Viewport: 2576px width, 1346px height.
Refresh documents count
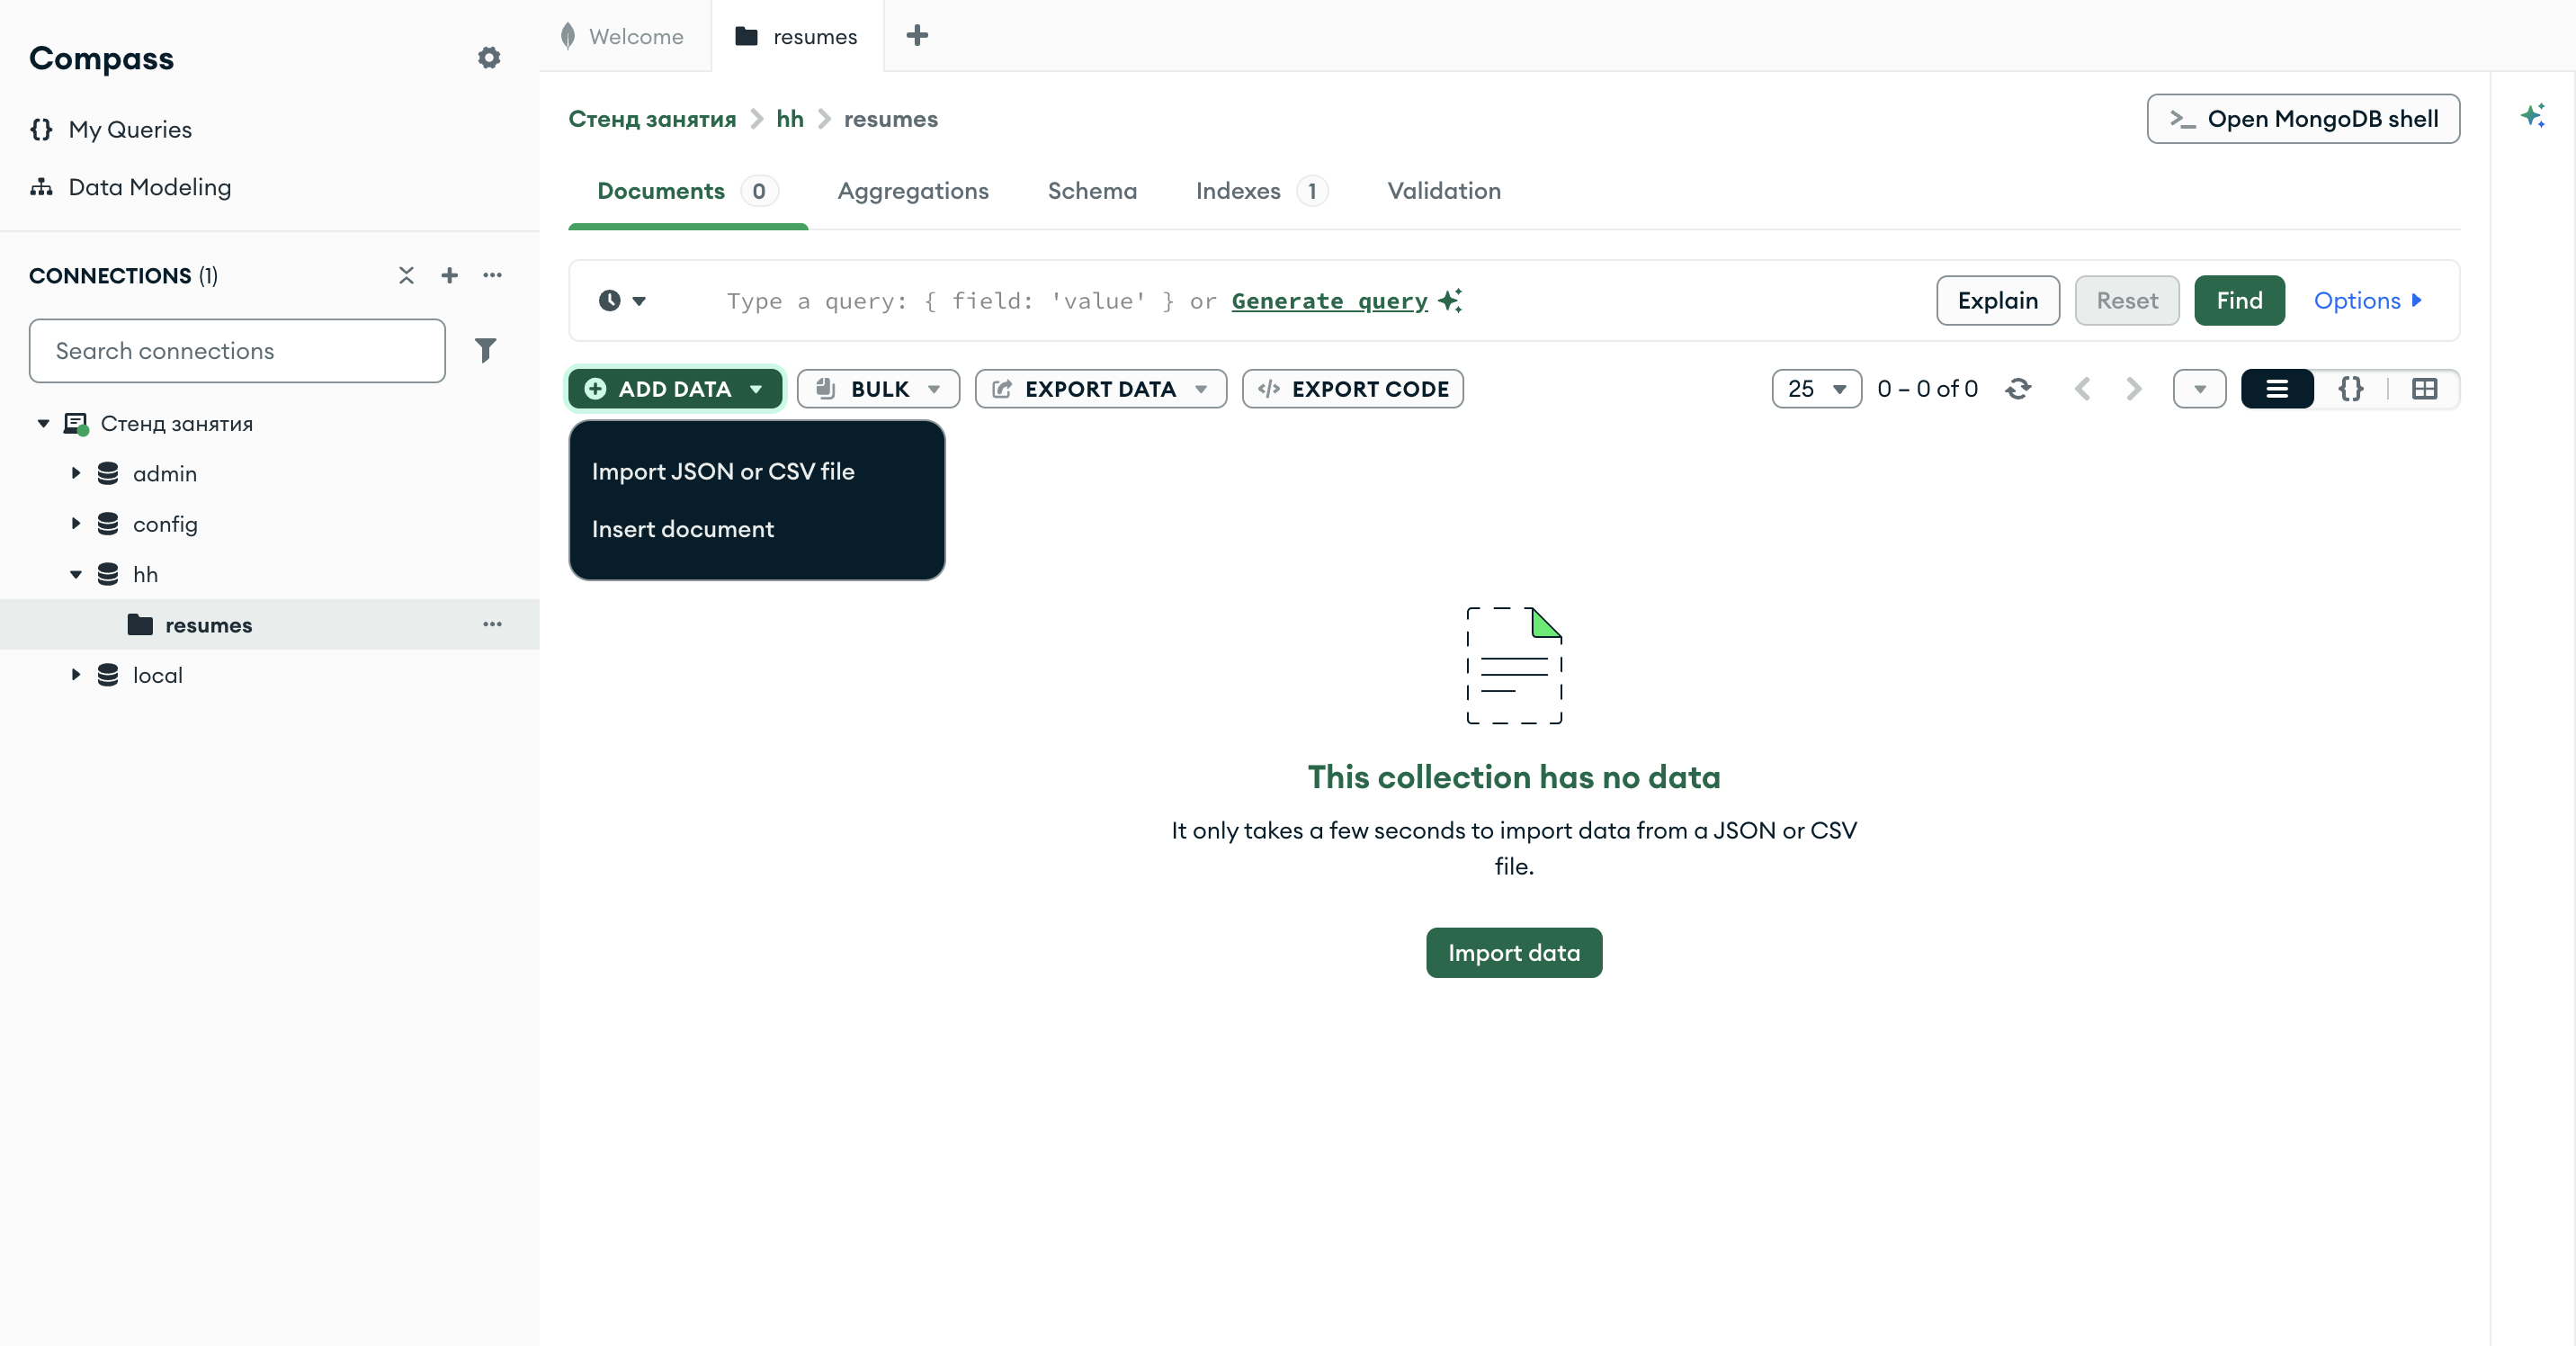(2018, 389)
